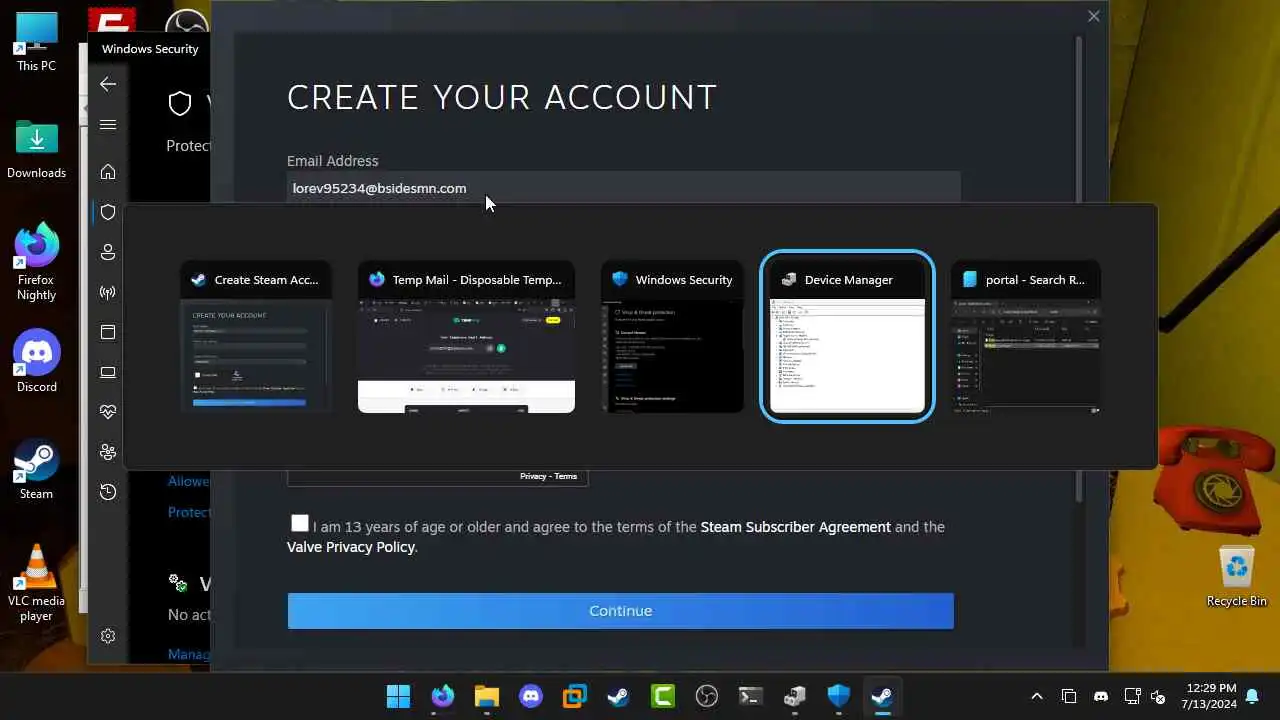Open Steam Subscriber Agreement link
Image resolution: width=1280 pixels, height=720 pixels.
click(x=796, y=527)
